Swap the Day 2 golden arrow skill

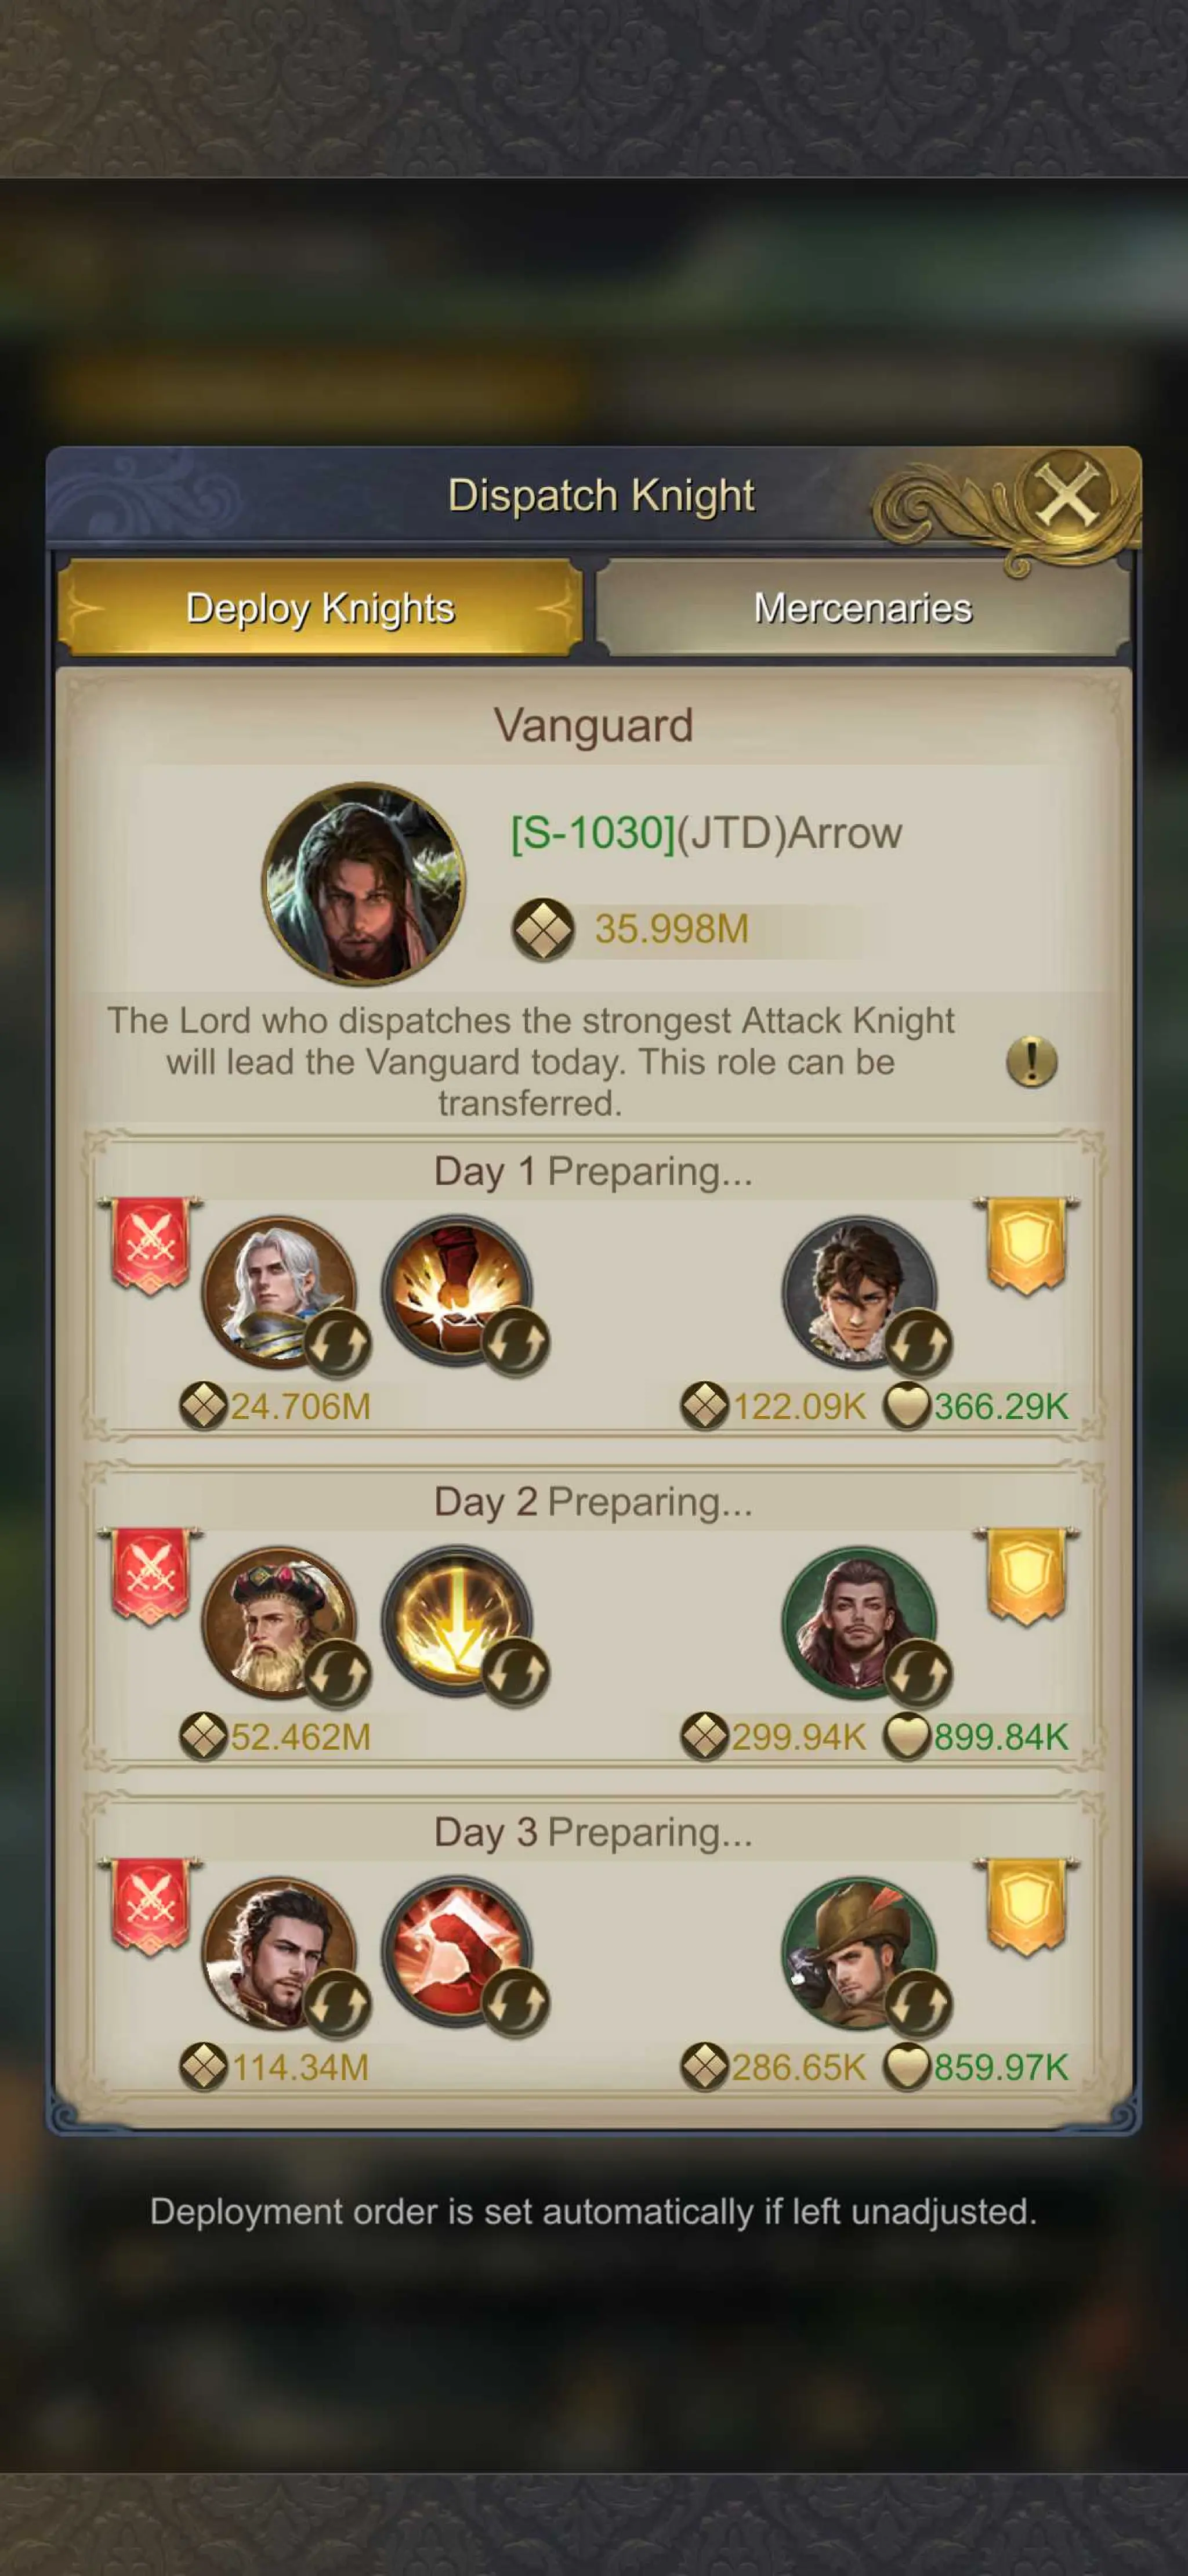516,1672
